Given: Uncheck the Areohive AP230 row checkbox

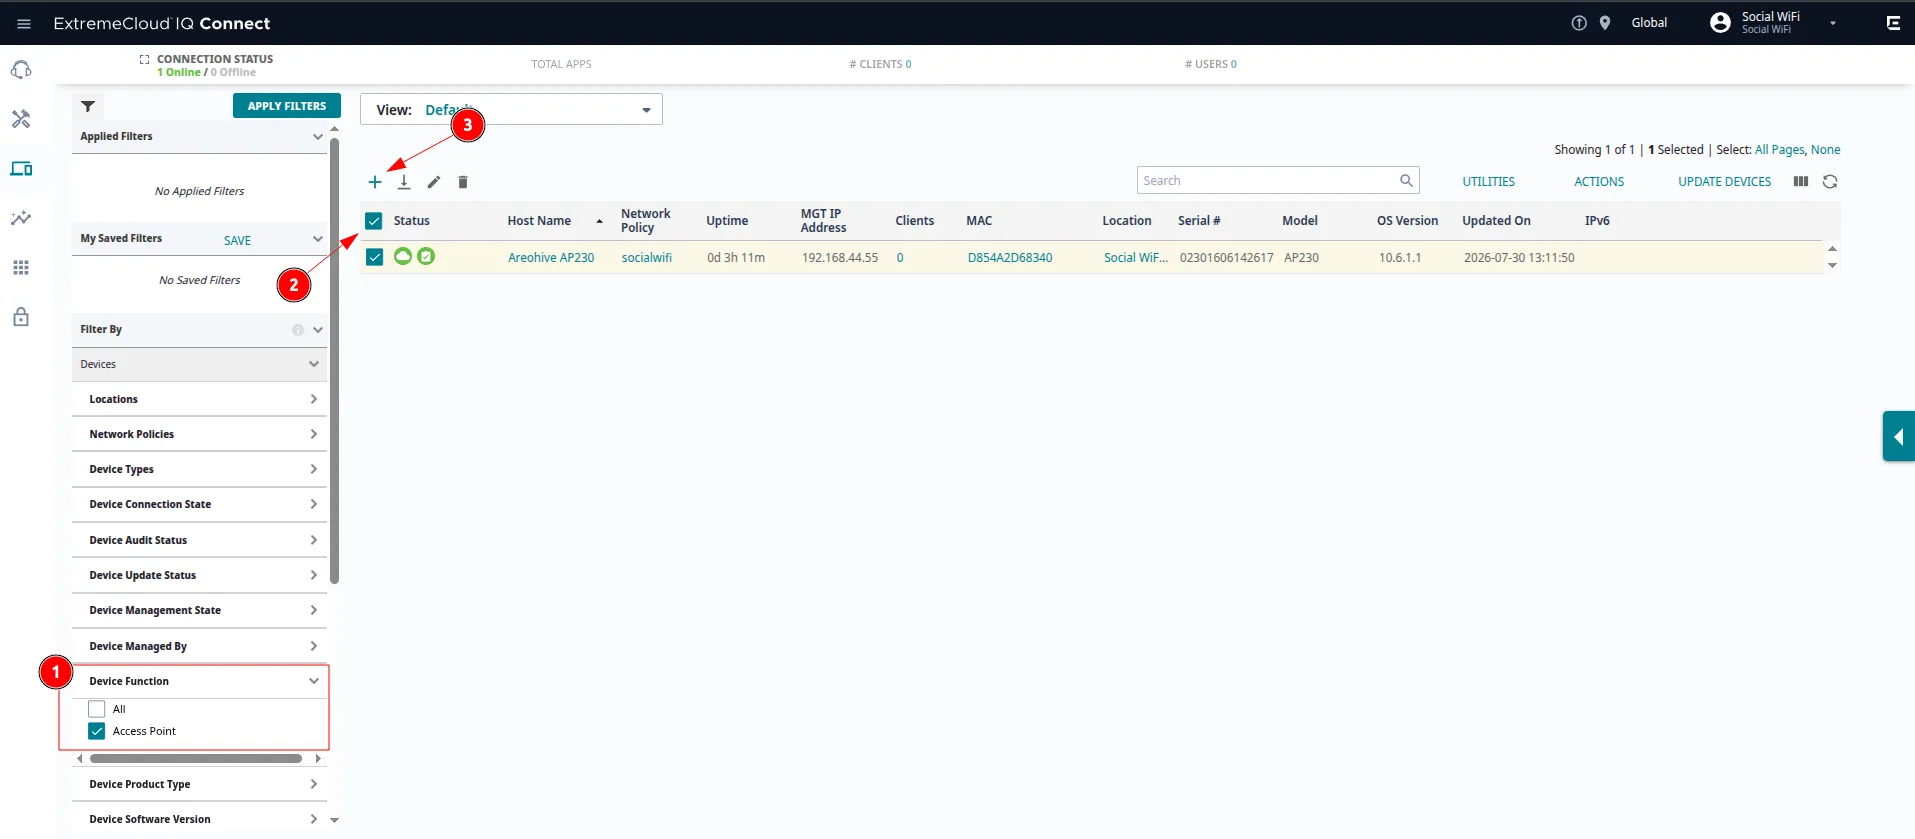Looking at the screenshot, I should pyautogui.click(x=375, y=257).
